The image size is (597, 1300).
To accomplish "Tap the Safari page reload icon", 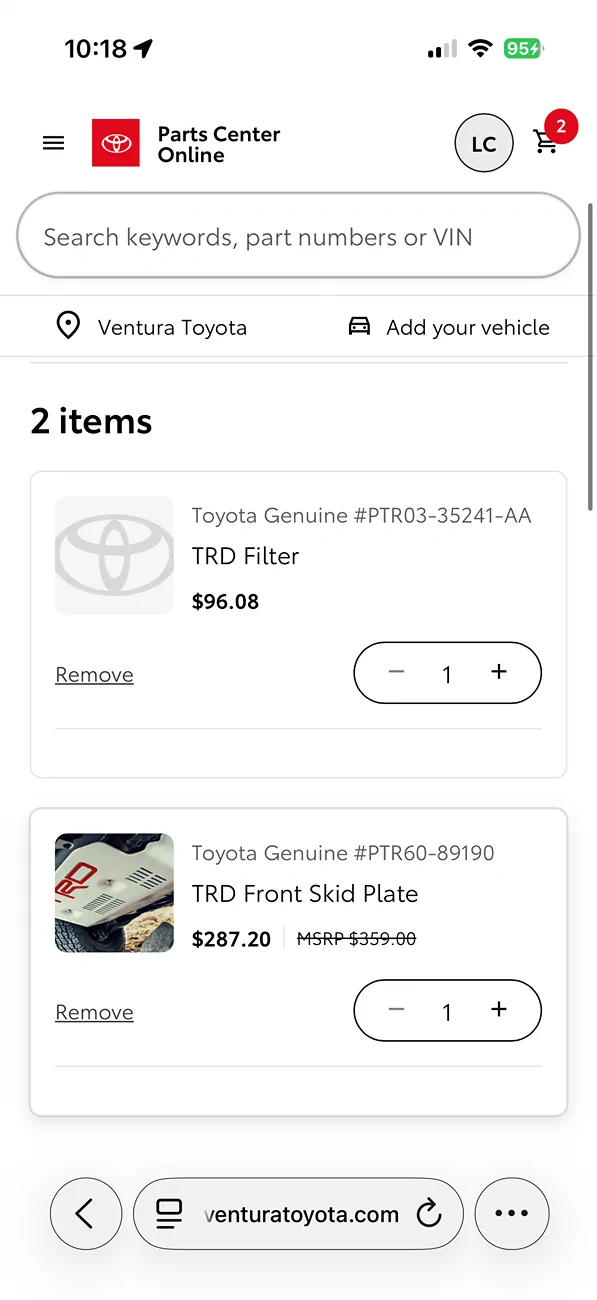I will (x=430, y=1214).
